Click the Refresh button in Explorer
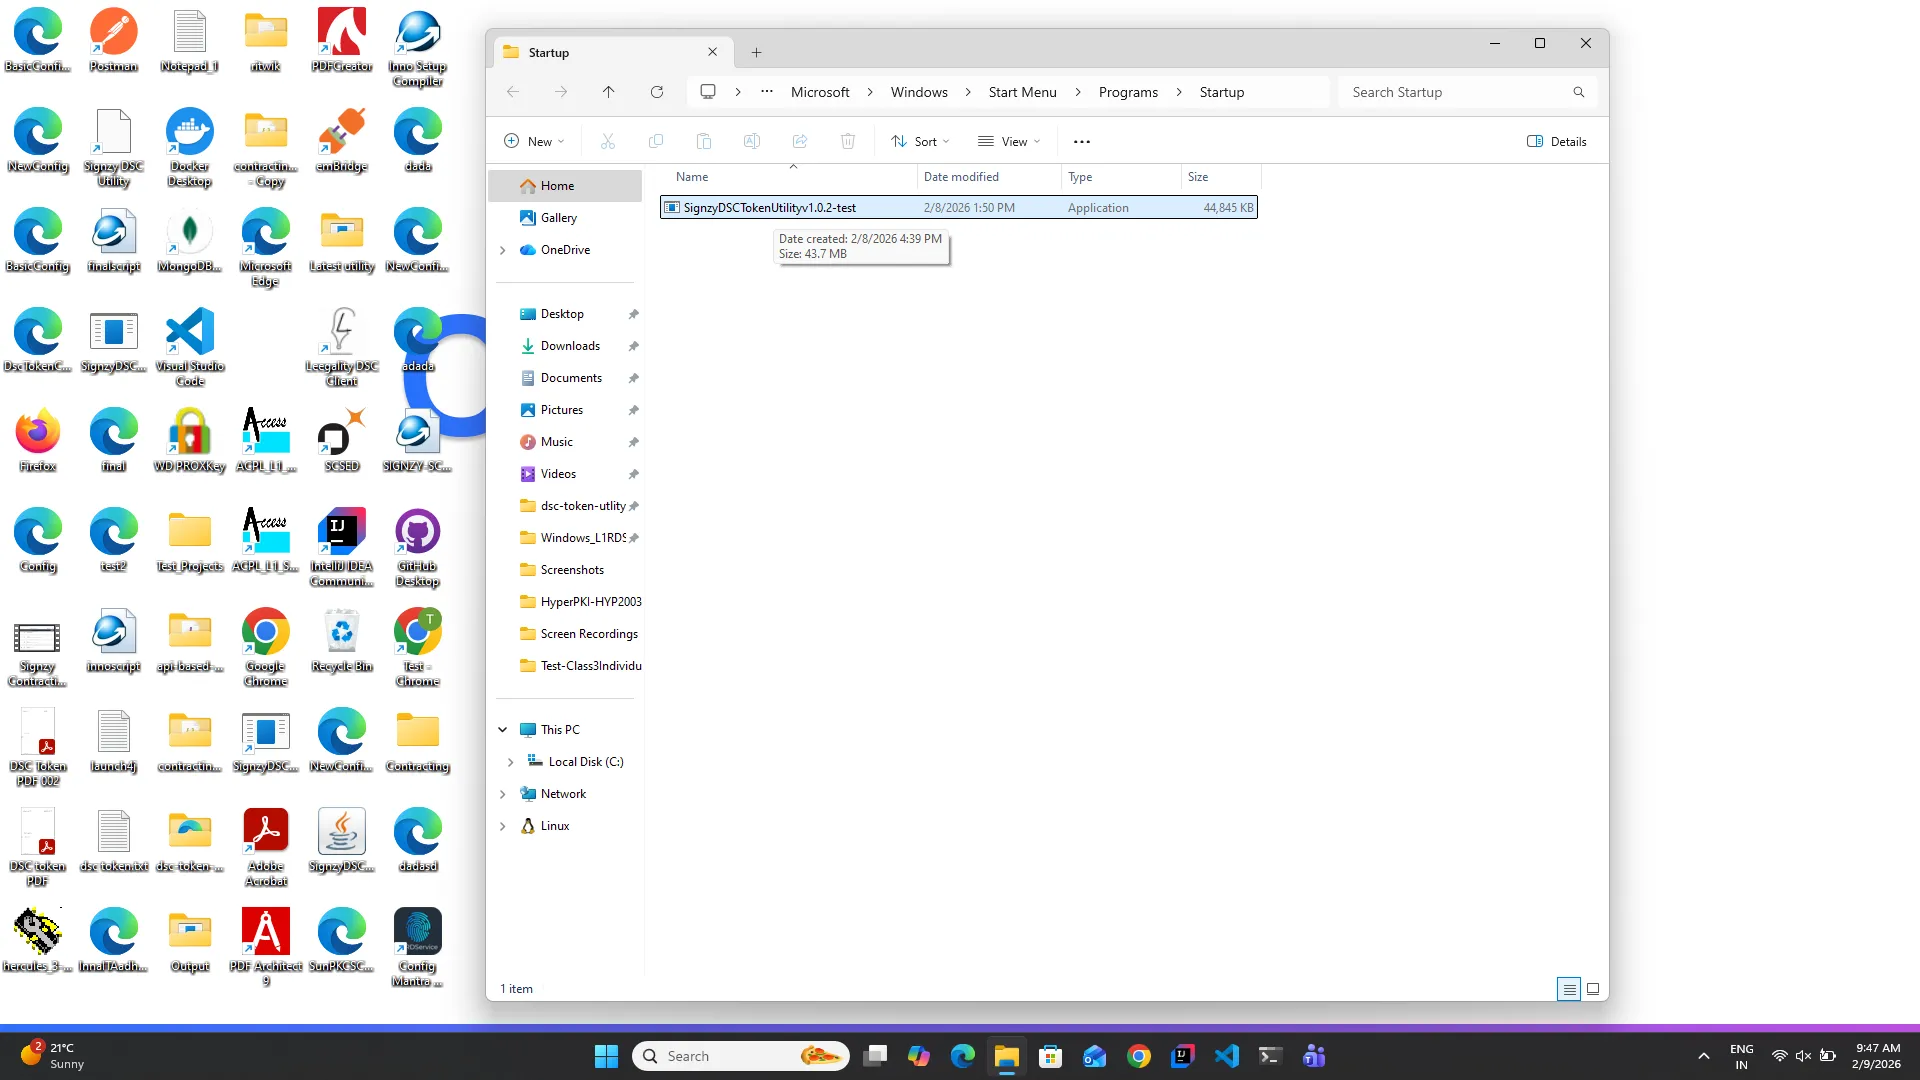This screenshot has height=1080, width=1920. pyautogui.click(x=657, y=92)
